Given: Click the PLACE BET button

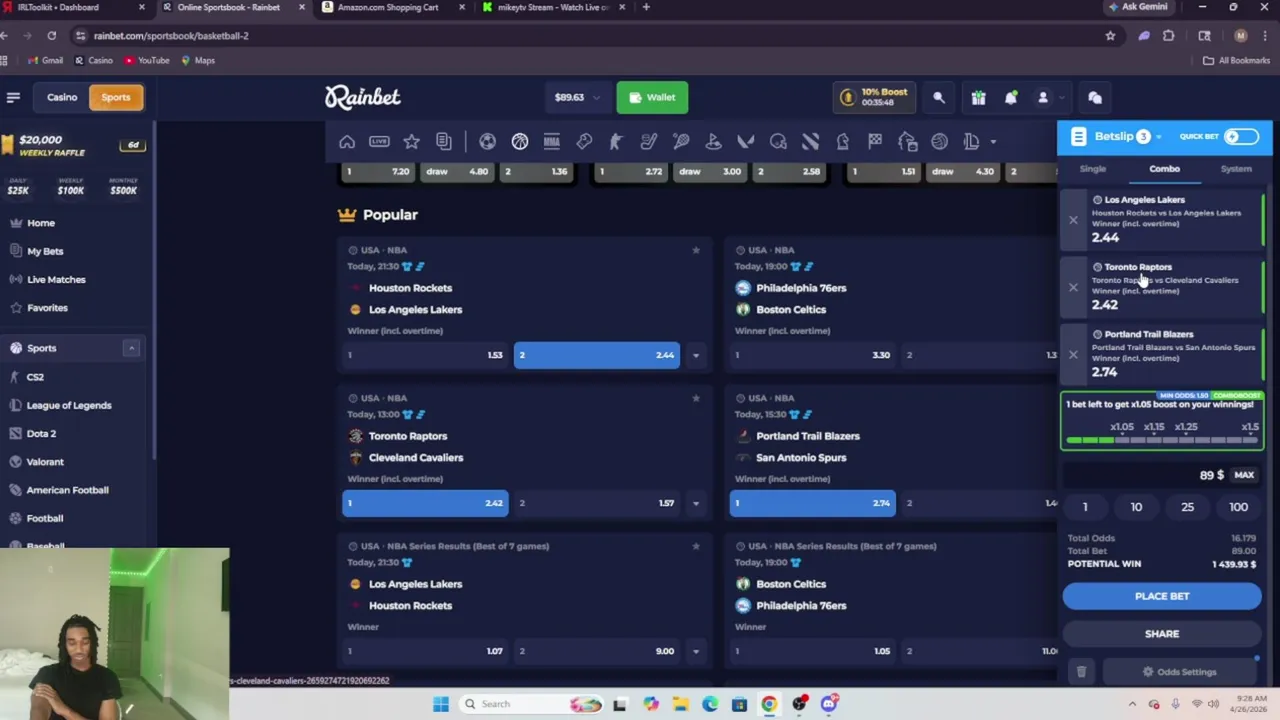Looking at the screenshot, I should pos(1162,596).
